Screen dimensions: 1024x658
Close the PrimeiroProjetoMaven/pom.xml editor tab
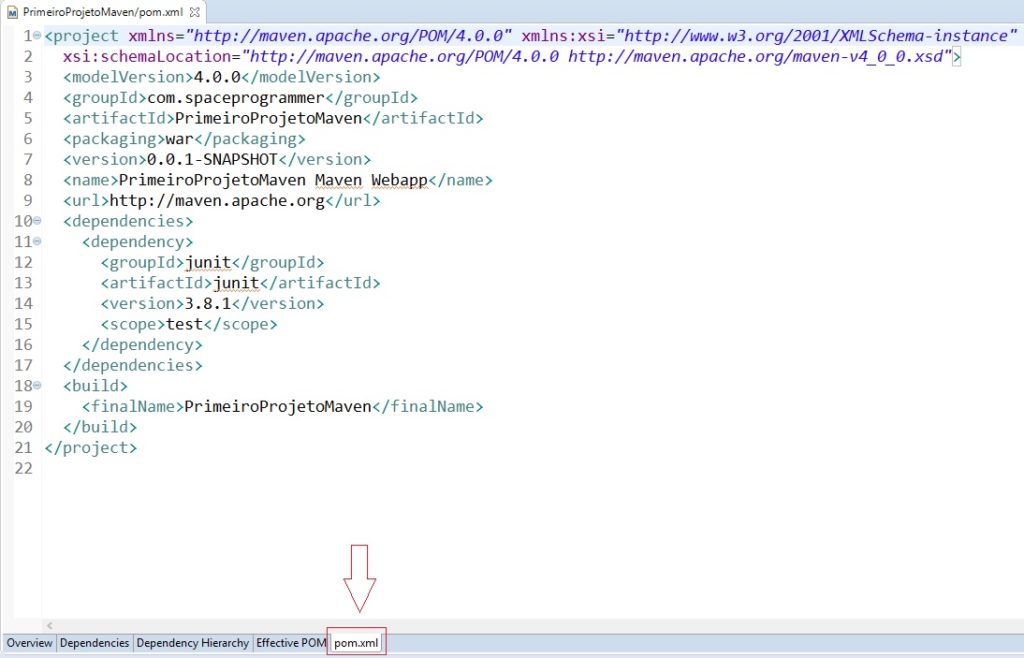(x=195, y=12)
